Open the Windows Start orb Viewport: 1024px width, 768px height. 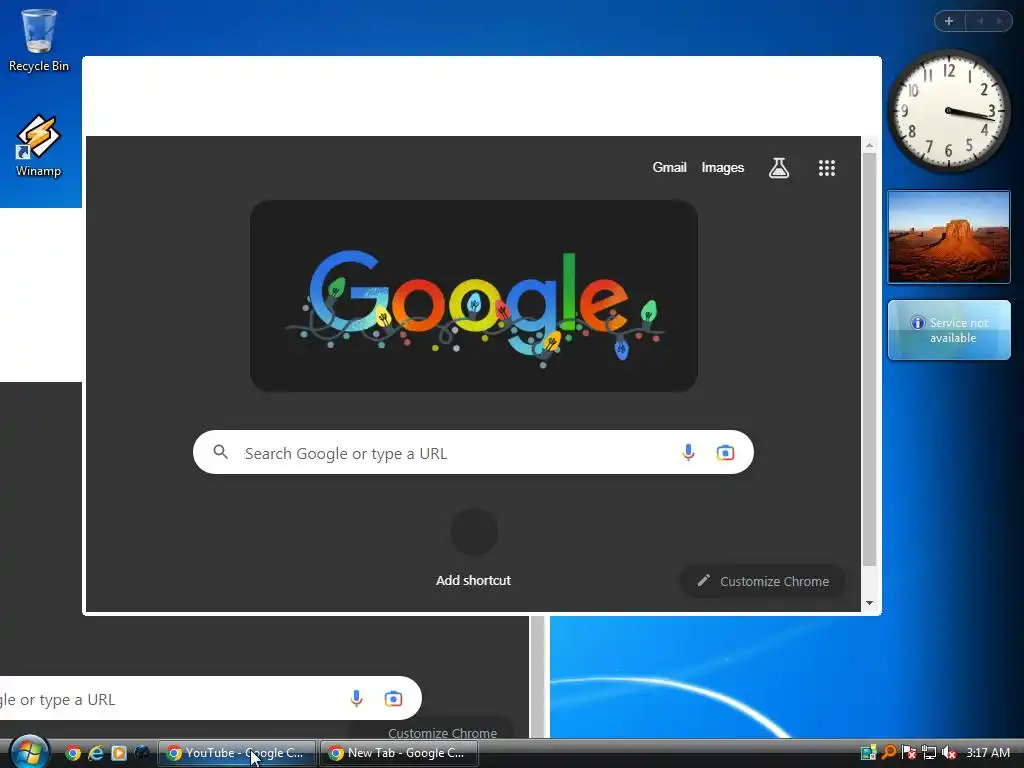(x=29, y=752)
